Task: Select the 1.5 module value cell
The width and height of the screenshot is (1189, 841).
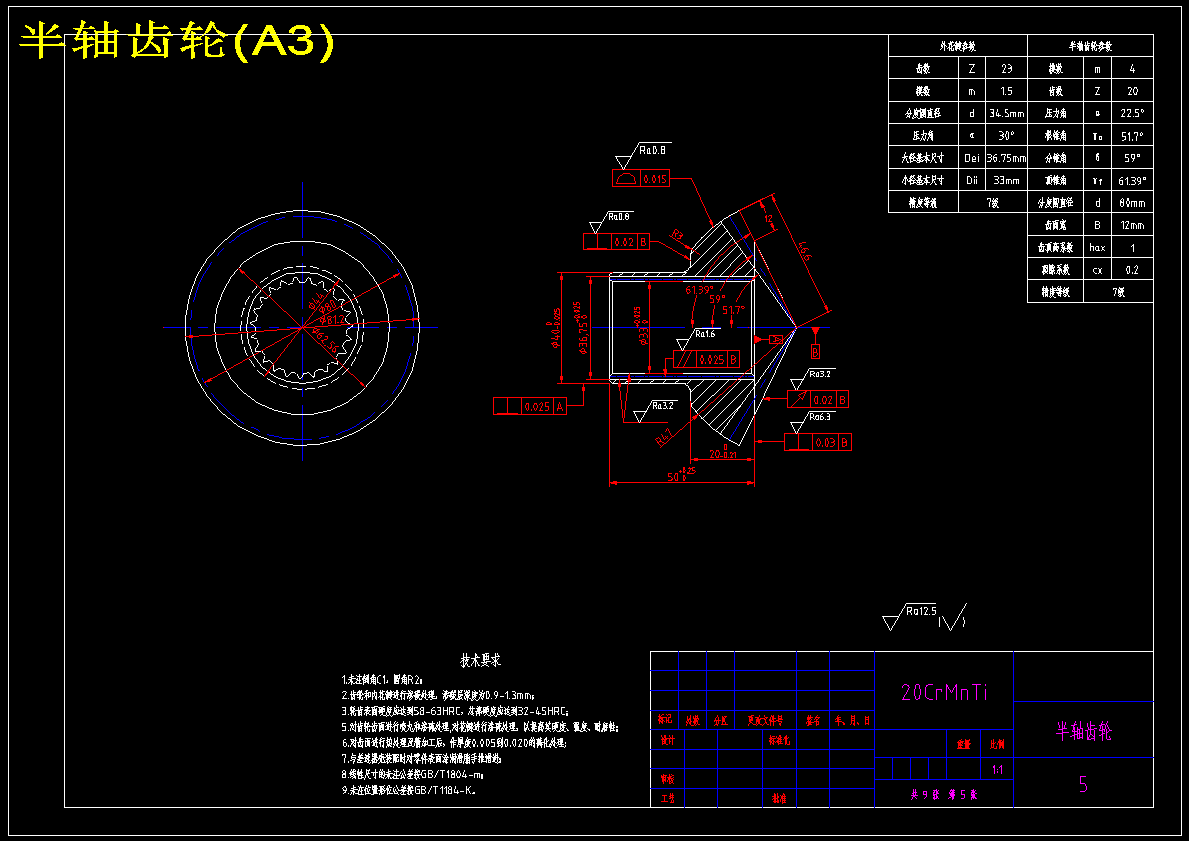Action: [x=1006, y=91]
